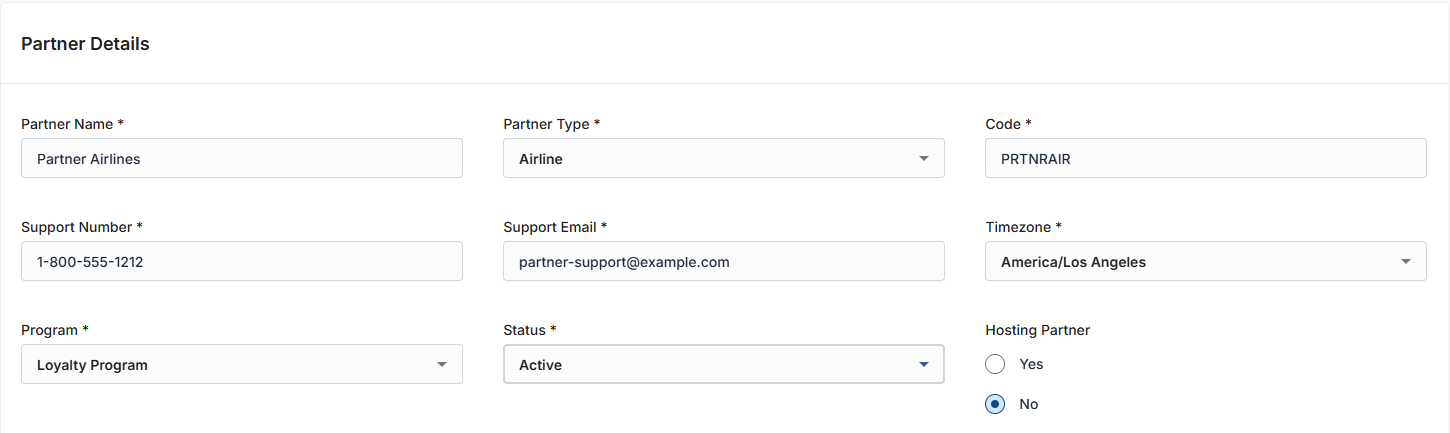1450x433 pixels.
Task: Click the Partner Details heading
Action: (85, 44)
